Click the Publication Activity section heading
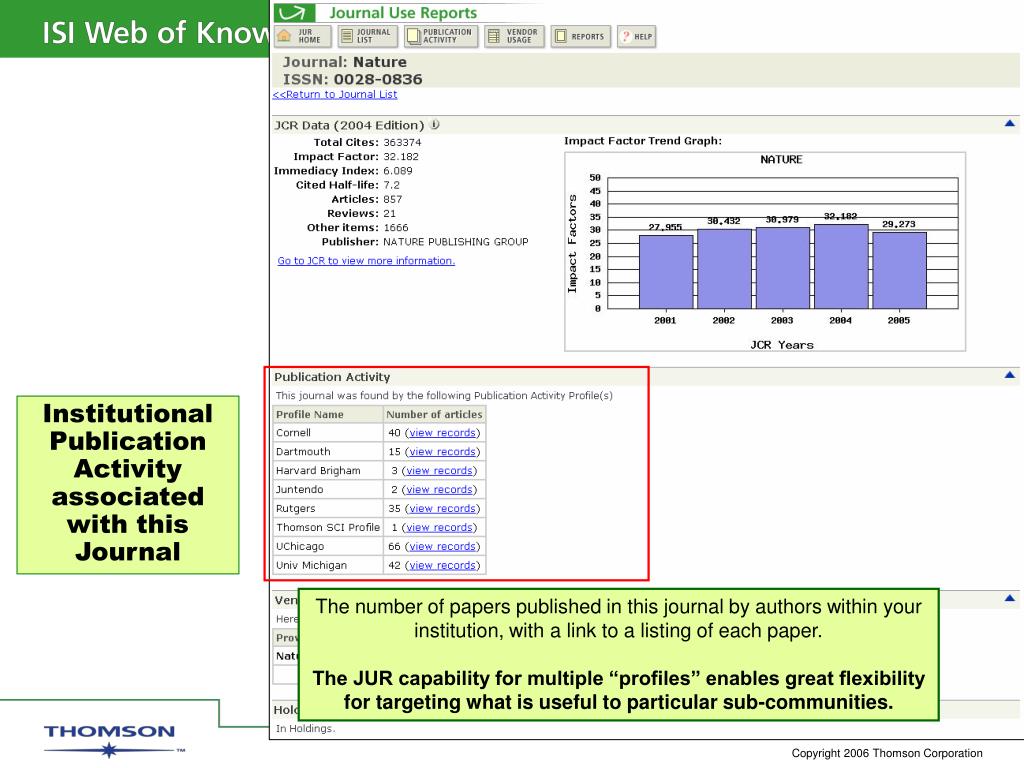The width and height of the screenshot is (1024, 768). (x=332, y=377)
